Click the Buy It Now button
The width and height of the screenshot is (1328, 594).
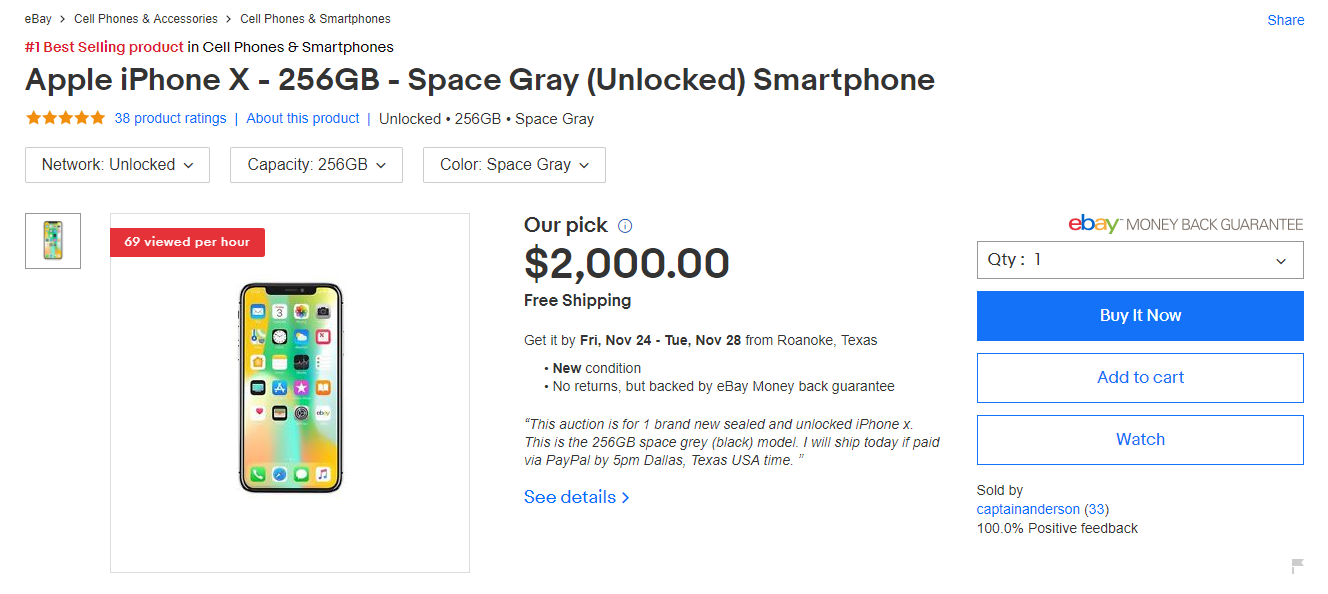tap(1140, 315)
